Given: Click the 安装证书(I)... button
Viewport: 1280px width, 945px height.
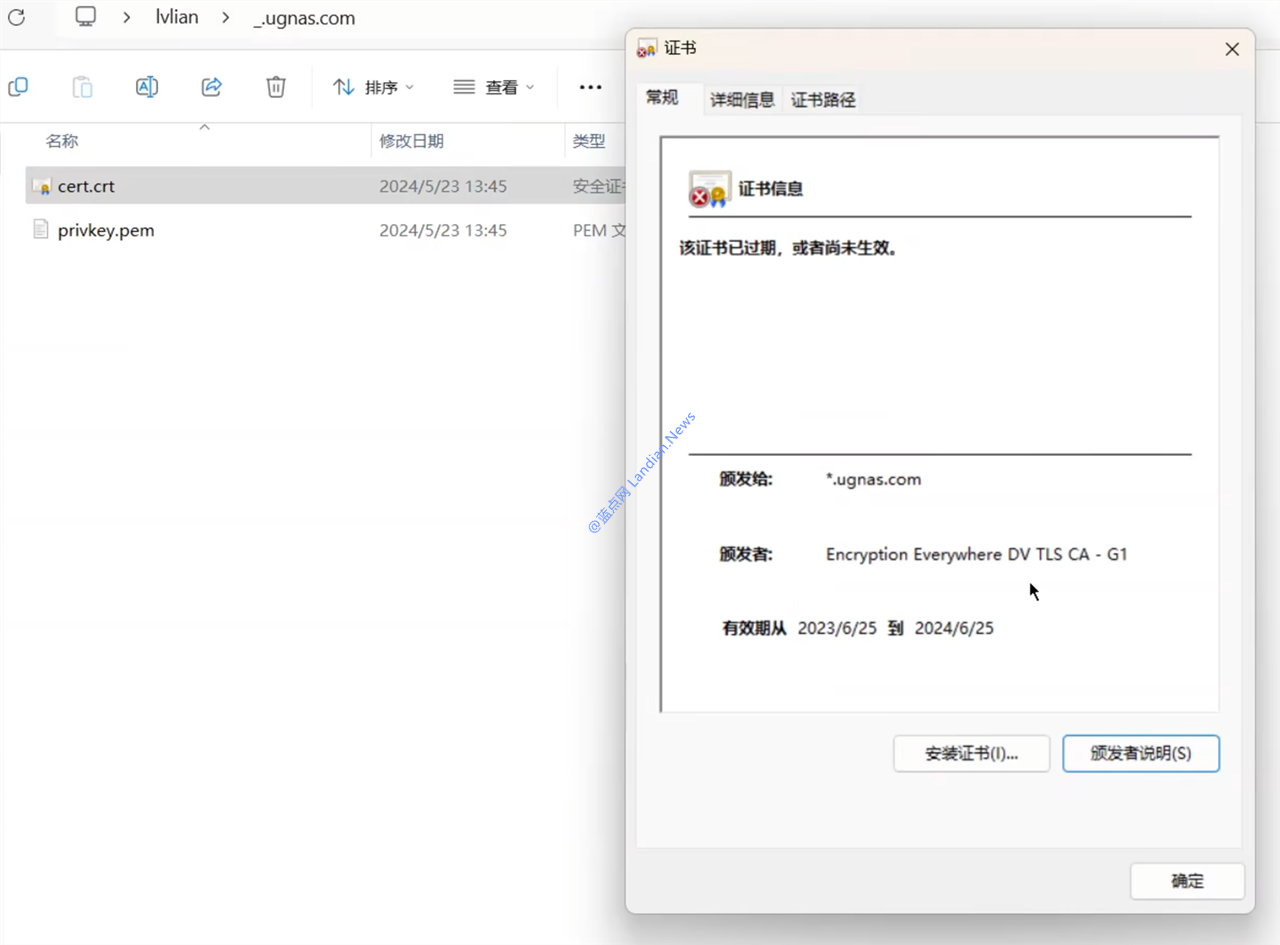Looking at the screenshot, I should 972,754.
